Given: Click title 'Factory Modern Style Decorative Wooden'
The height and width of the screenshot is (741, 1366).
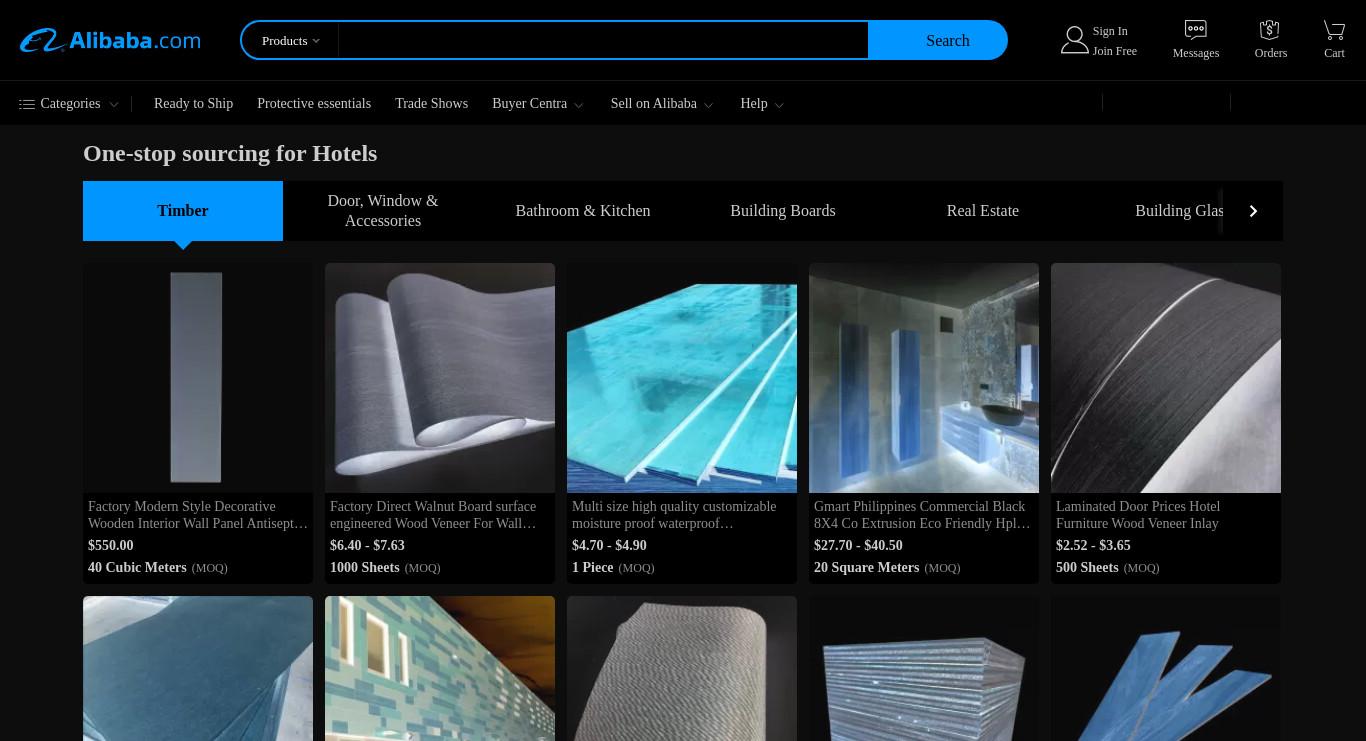Looking at the screenshot, I should (x=198, y=515).
